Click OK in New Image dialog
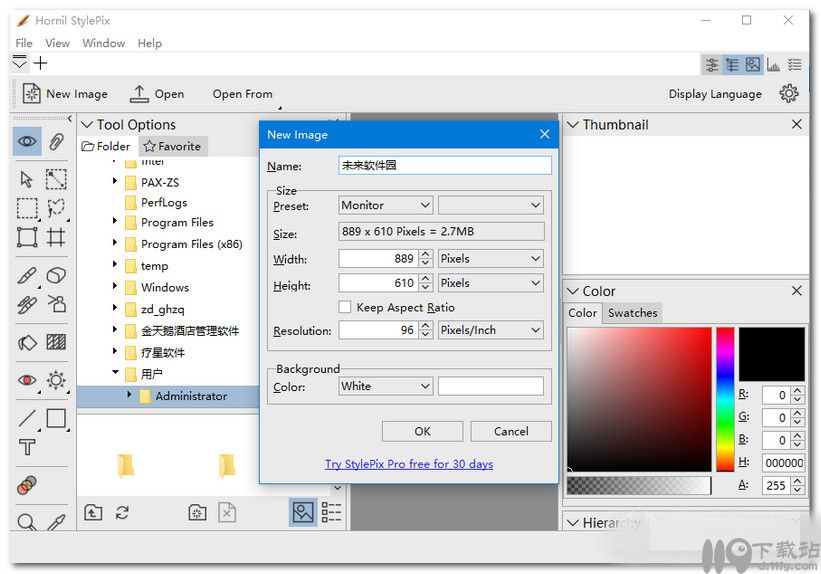The width and height of the screenshot is (821, 574). [x=423, y=431]
